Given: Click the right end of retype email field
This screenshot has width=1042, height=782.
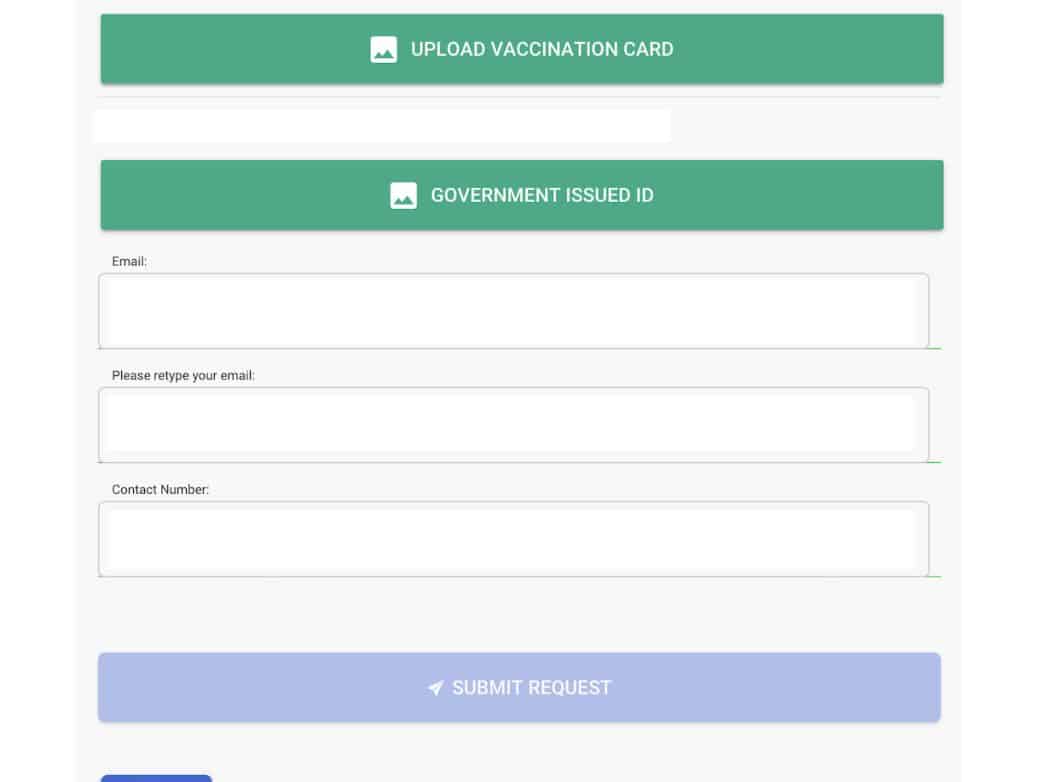Looking at the screenshot, I should [900, 425].
